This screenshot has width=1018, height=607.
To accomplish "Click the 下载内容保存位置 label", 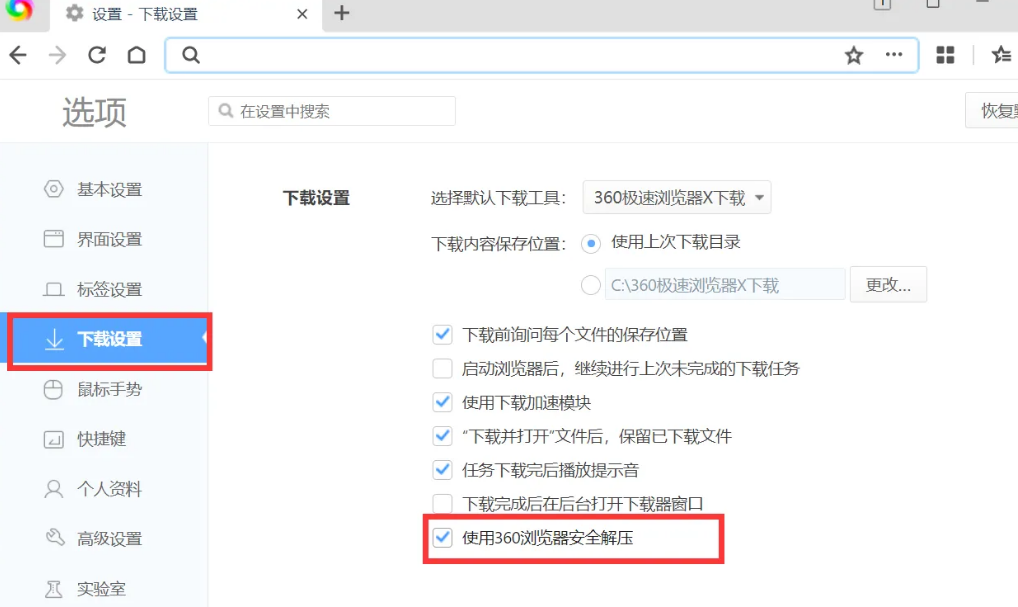I will pos(498,244).
